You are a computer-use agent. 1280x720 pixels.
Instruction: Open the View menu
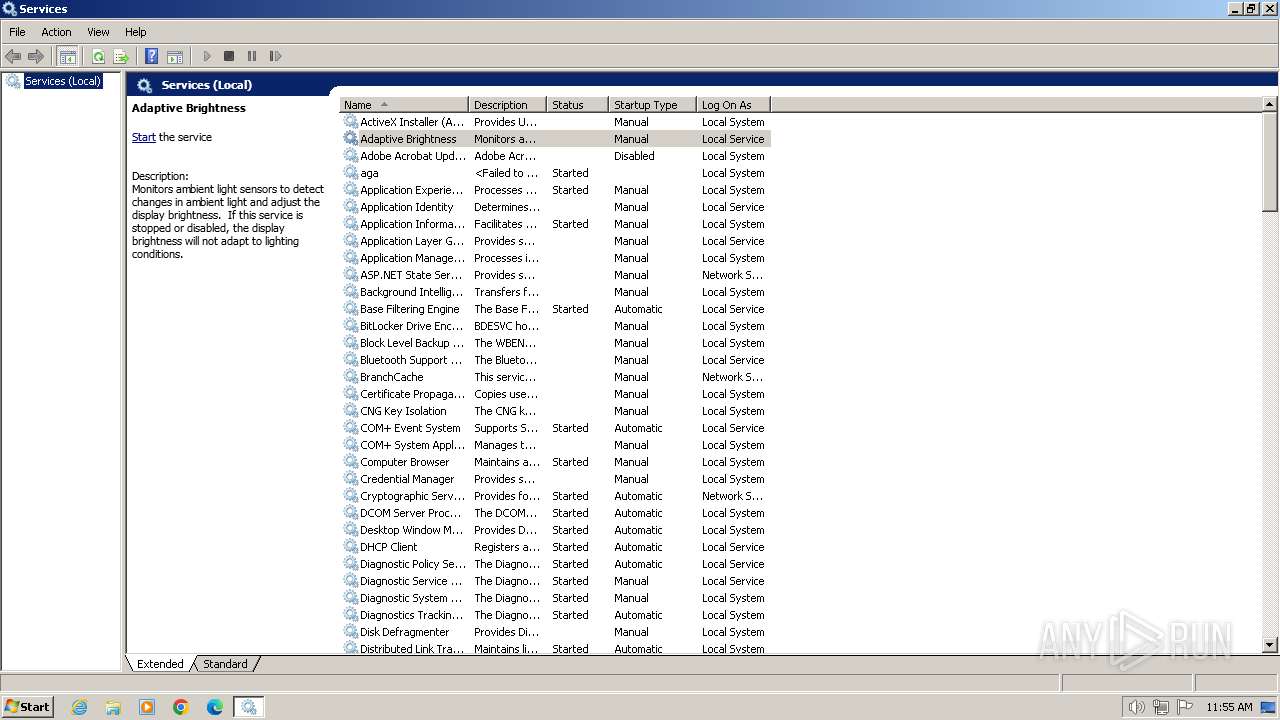click(98, 32)
